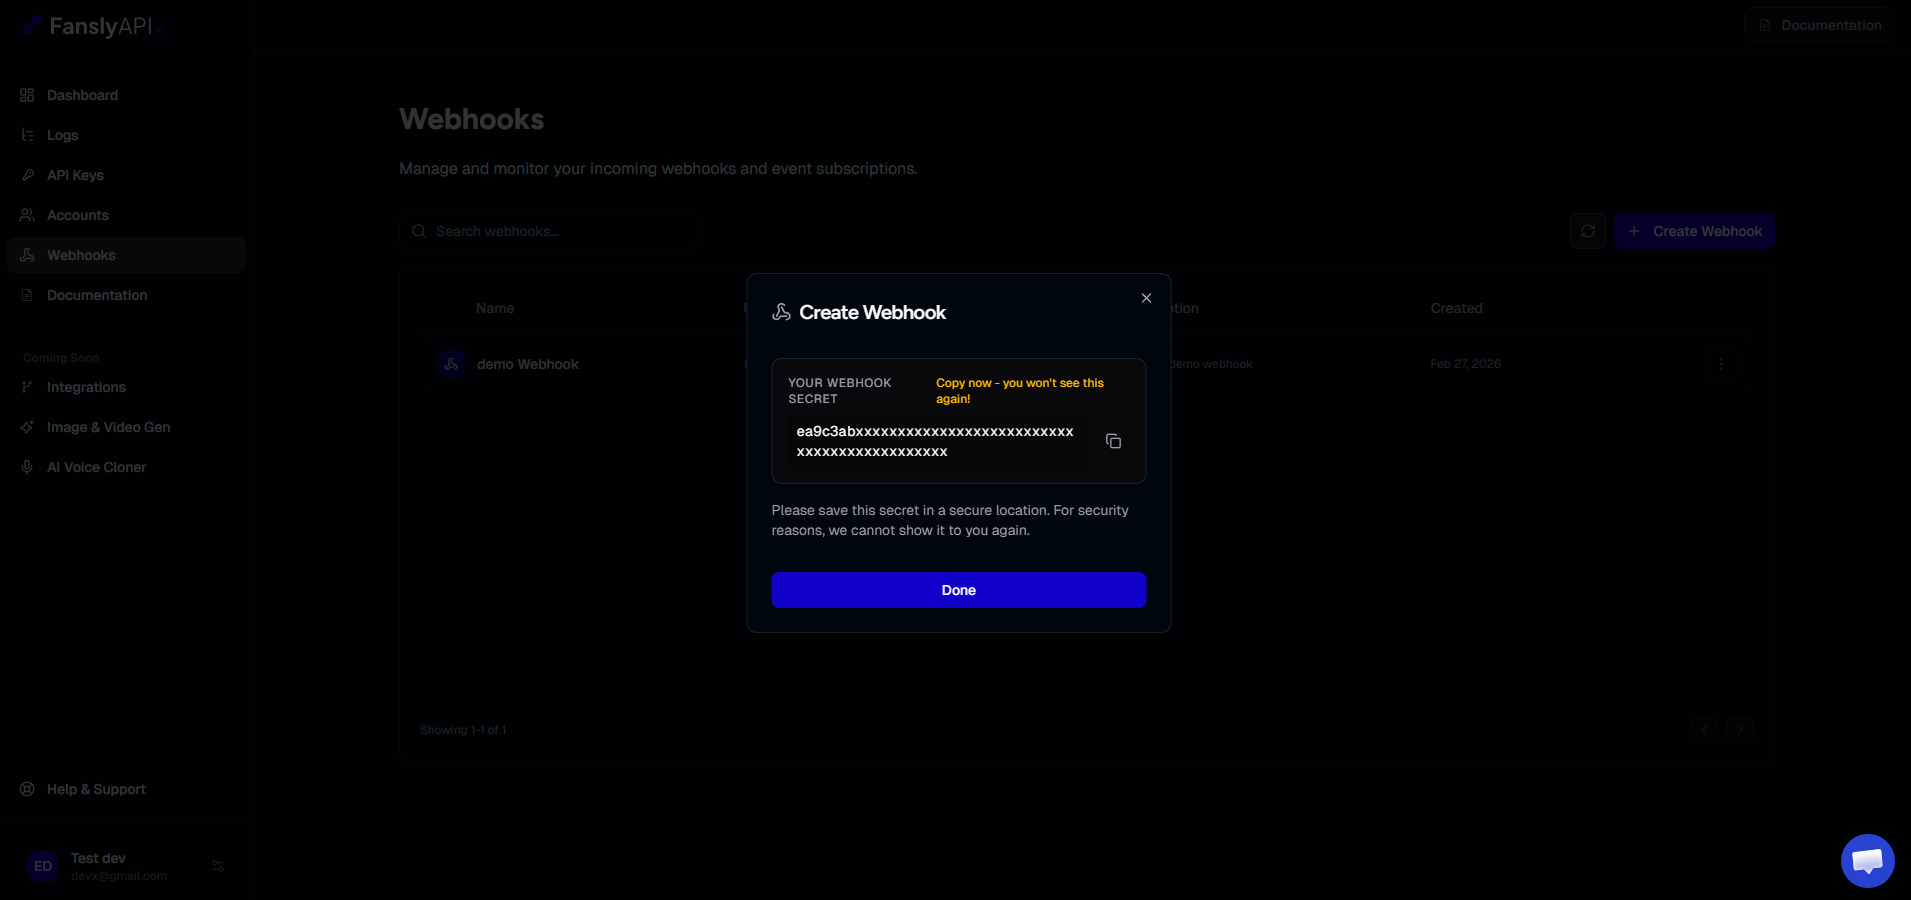Click the refresh webhooks icon

(1587, 230)
